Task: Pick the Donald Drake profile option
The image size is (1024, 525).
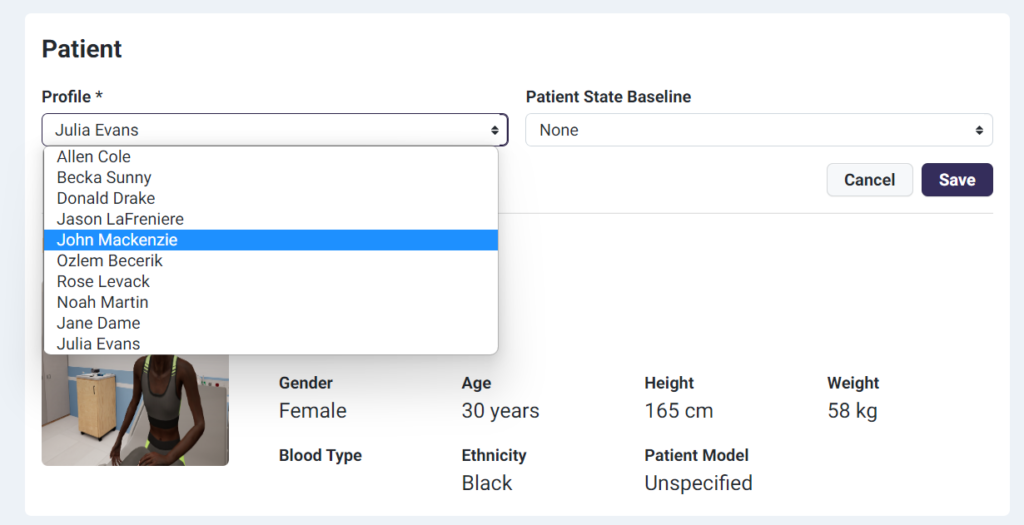Action: click(x=106, y=198)
